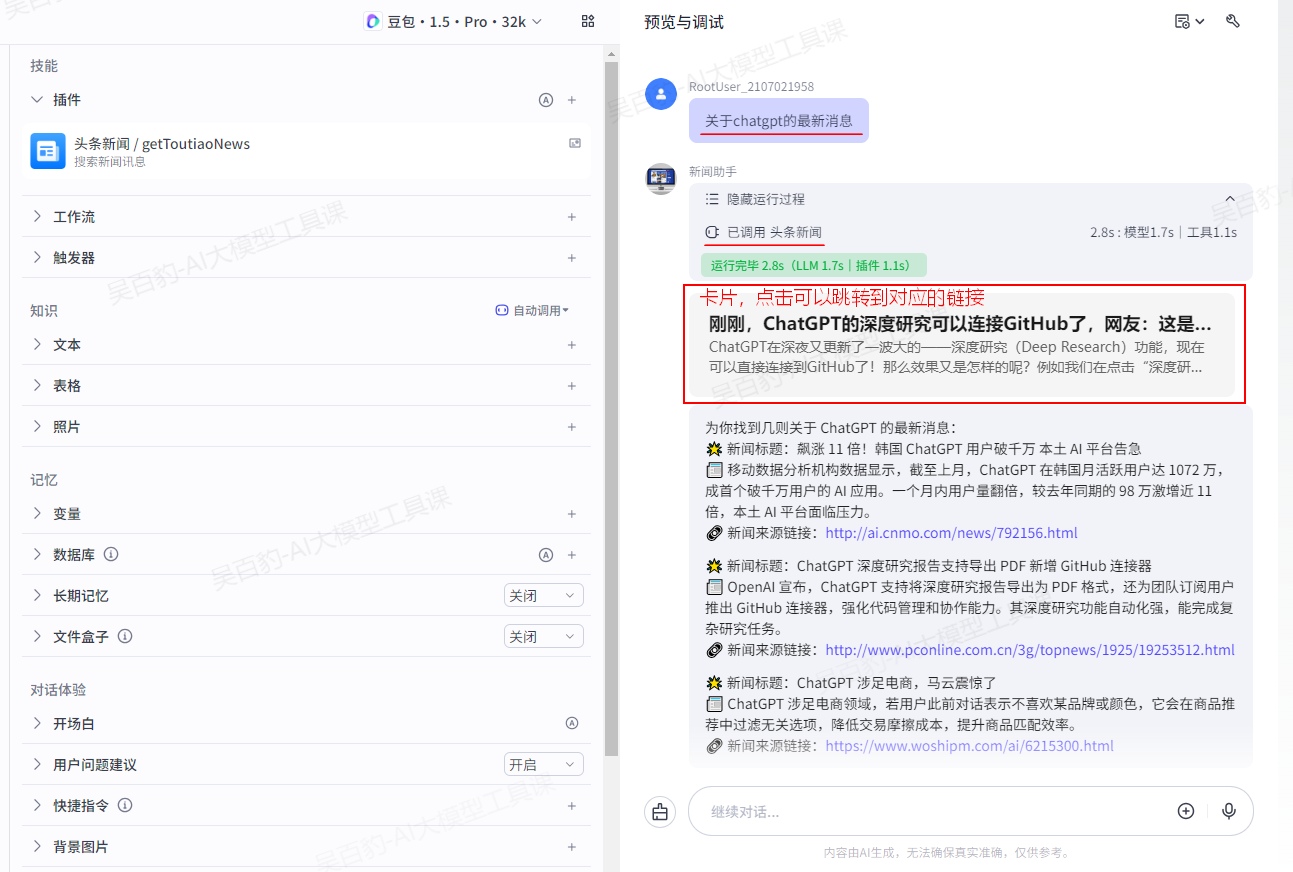
Task: Add a photo with the plus icon in 照片 row
Action: [572, 427]
